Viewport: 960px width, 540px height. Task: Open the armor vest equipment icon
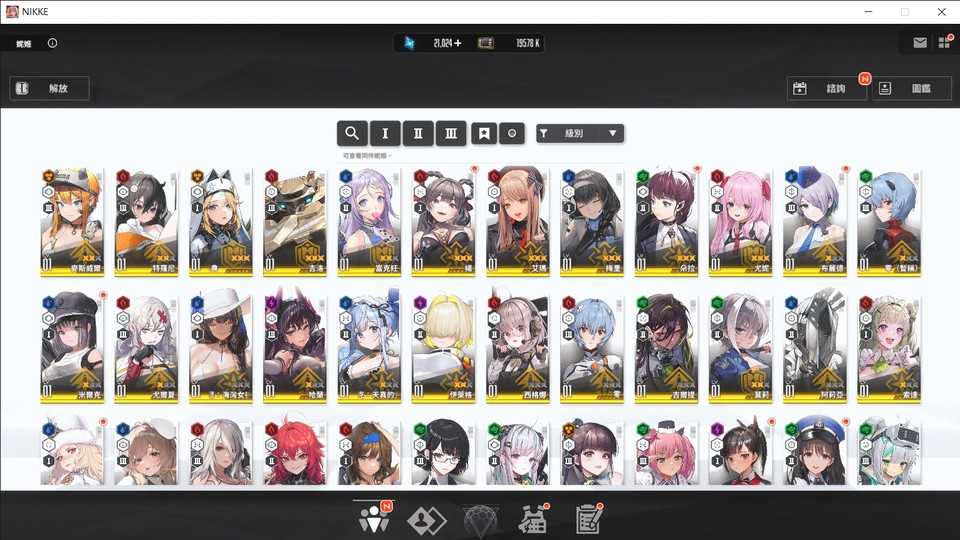click(532, 519)
